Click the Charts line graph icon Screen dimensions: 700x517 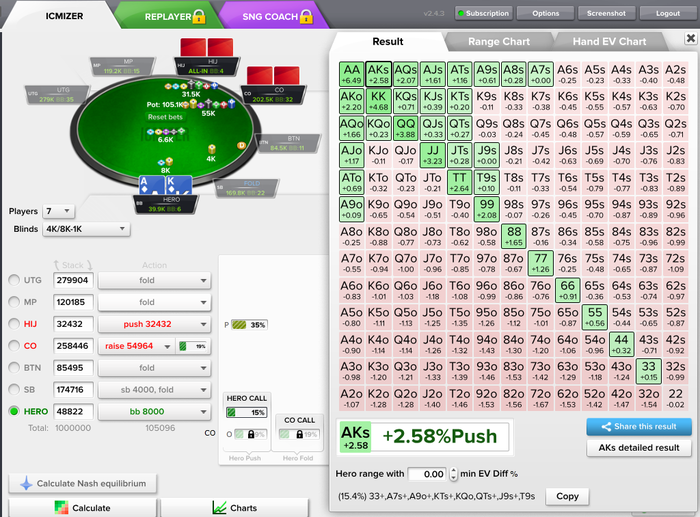click(219, 508)
